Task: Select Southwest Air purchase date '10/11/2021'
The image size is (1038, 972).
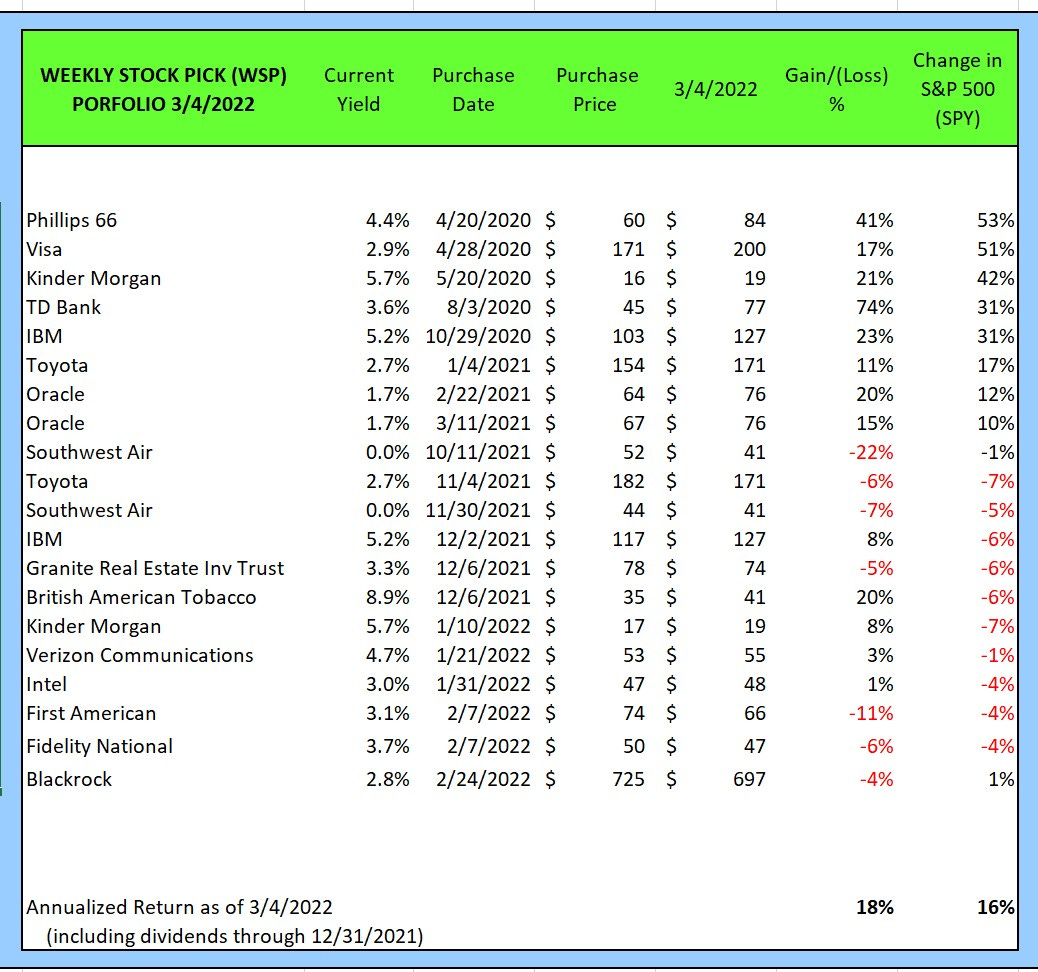Action: [x=478, y=452]
